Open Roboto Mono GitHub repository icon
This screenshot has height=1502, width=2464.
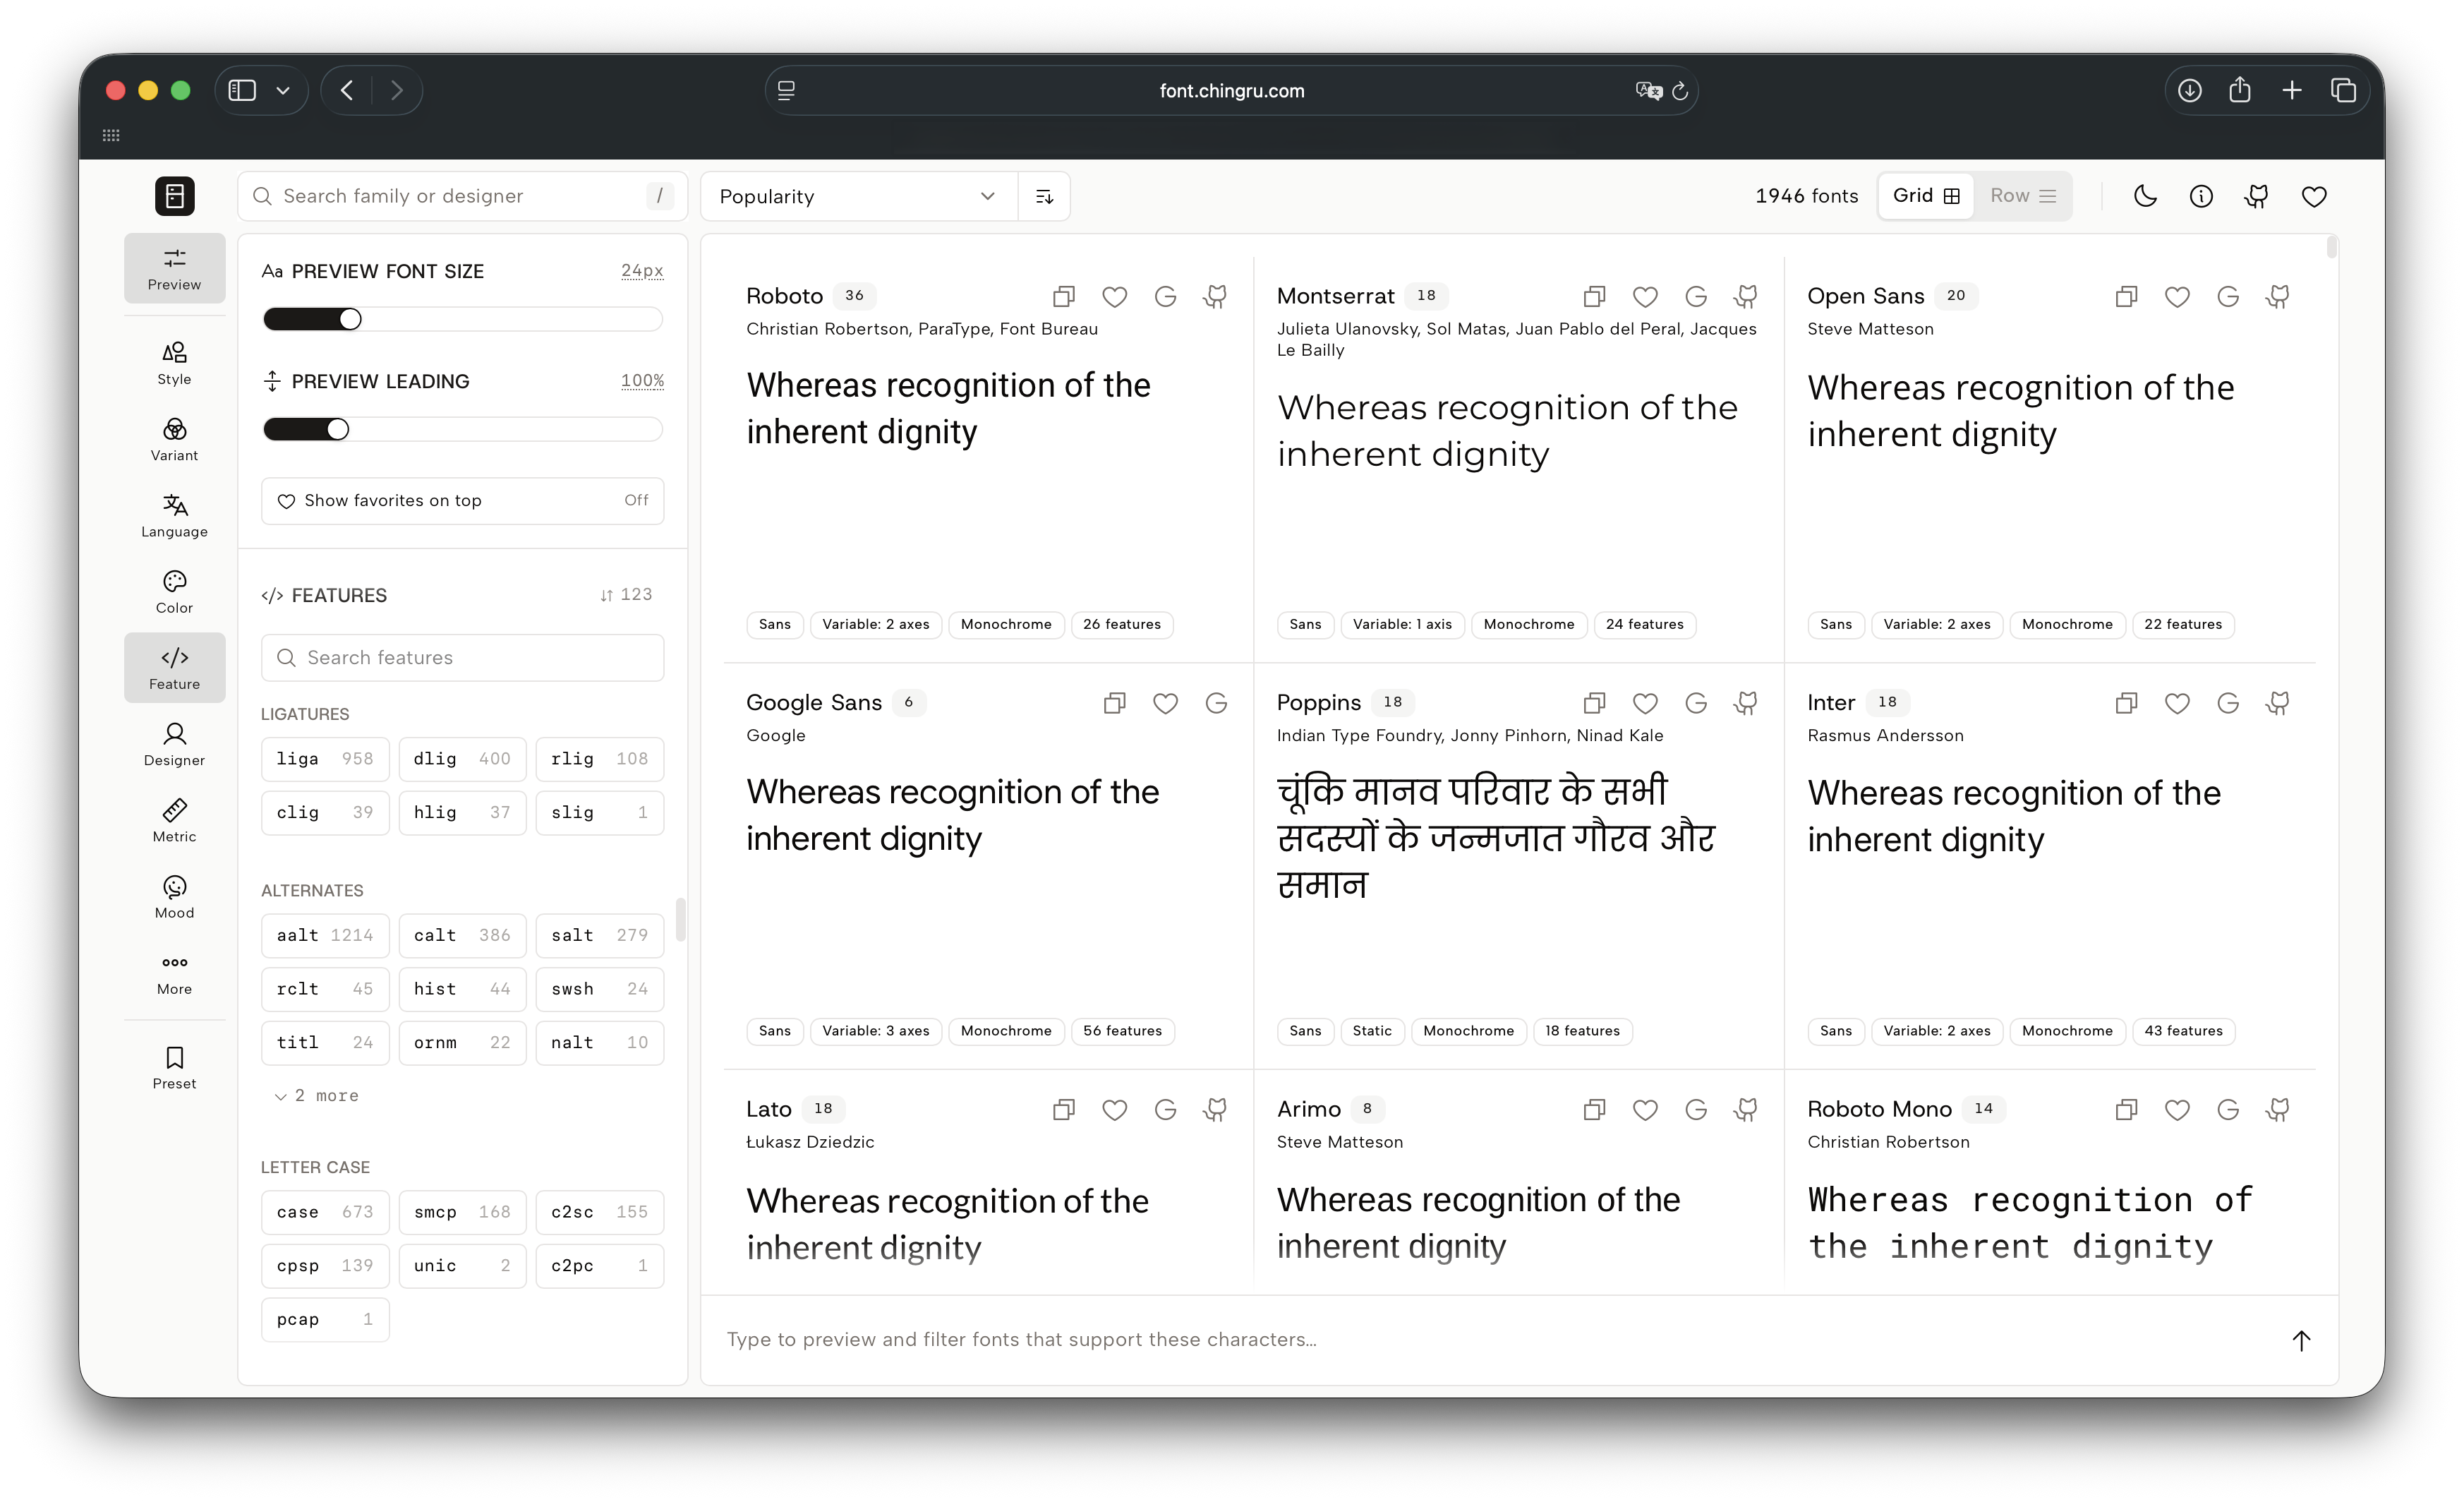(x=2278, y=1109)
